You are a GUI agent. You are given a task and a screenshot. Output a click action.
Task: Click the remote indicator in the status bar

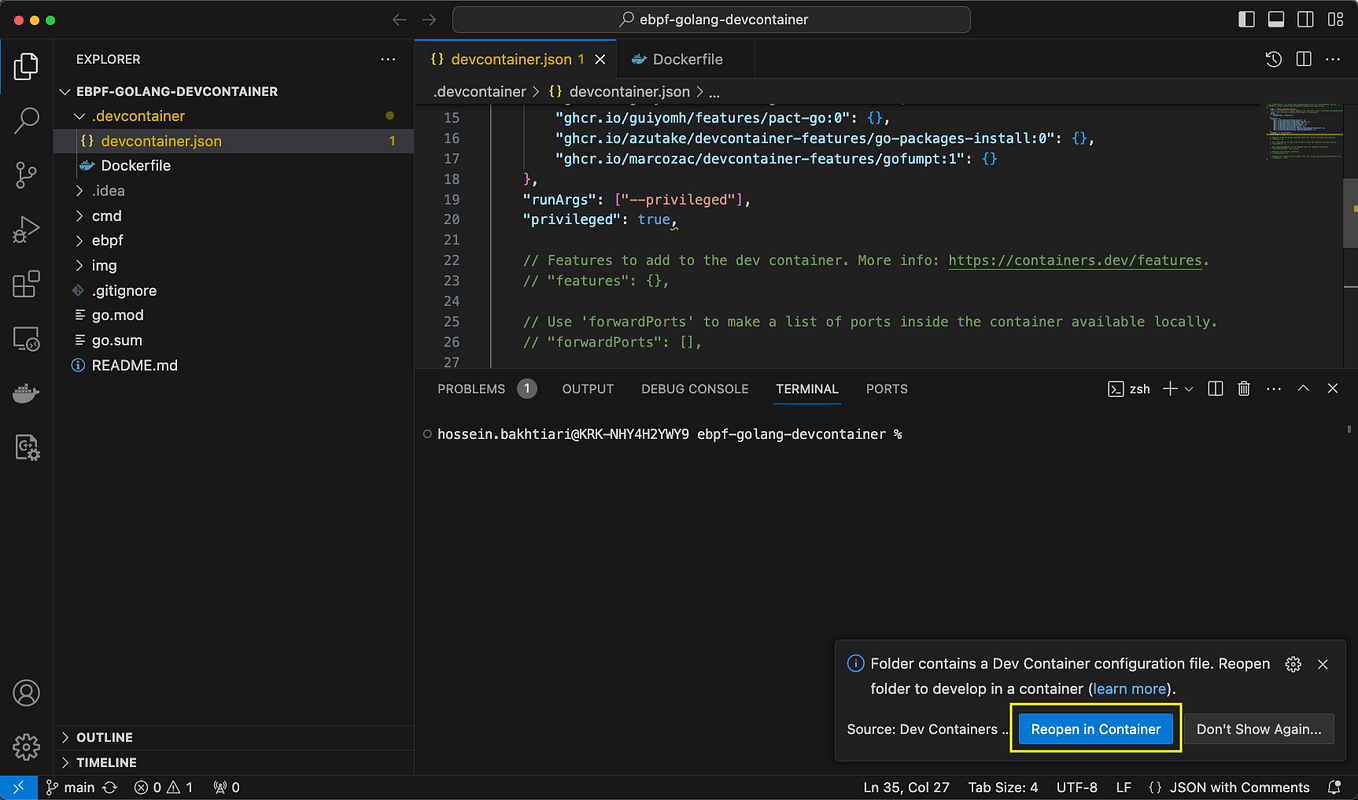[x=19, y=787]
